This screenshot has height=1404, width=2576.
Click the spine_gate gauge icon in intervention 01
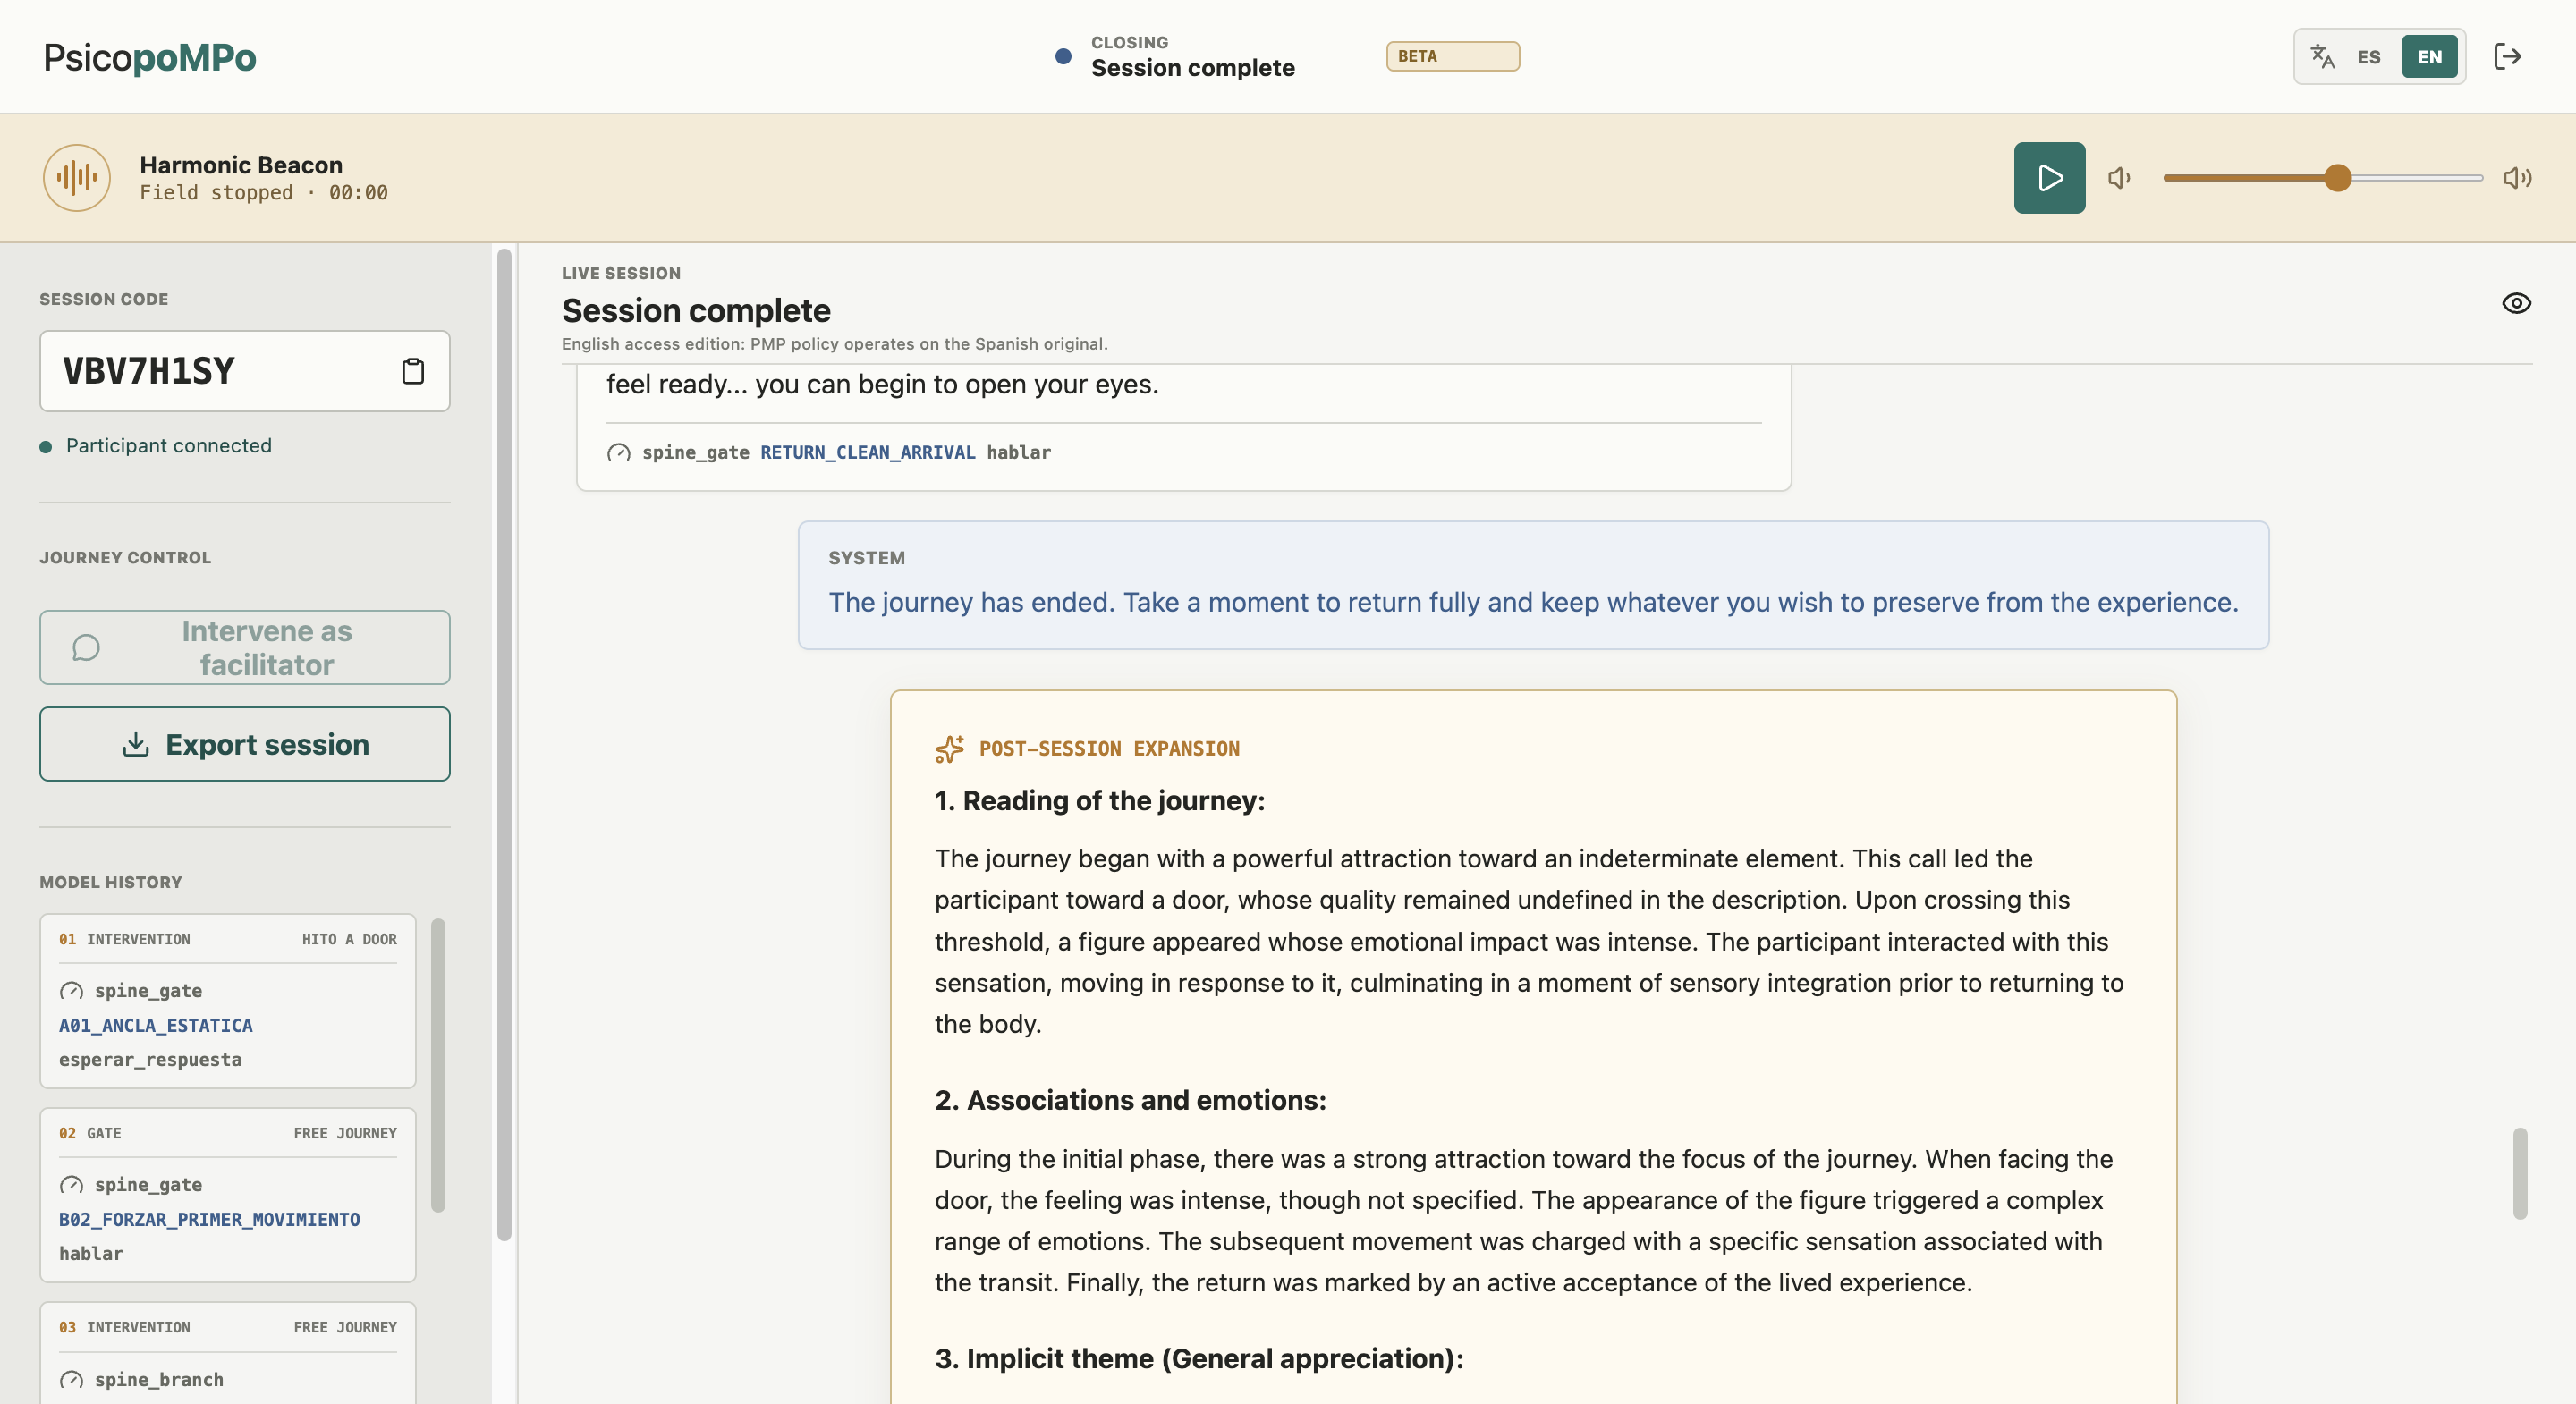tap(71, 991)
